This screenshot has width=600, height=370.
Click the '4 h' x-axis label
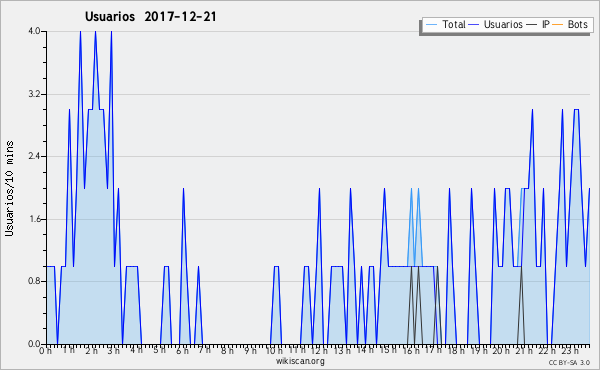pyautogui.click(x=136, y=350)
